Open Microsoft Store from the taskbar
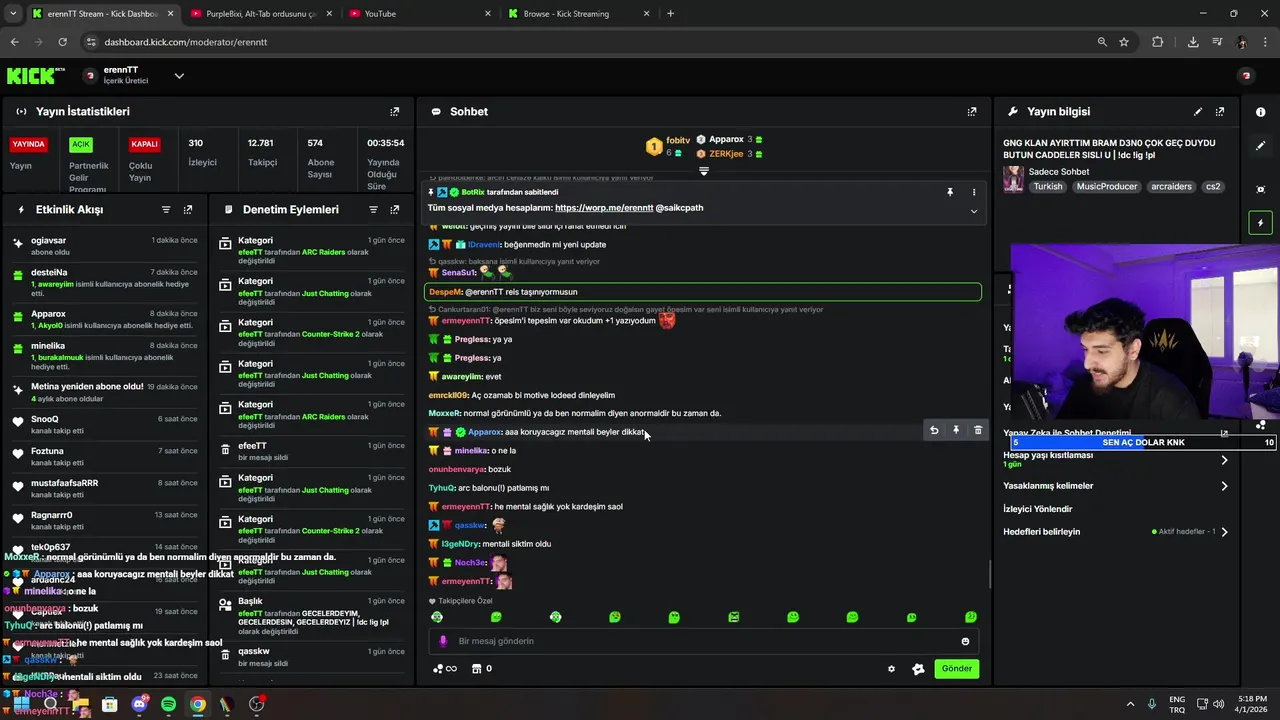This screenshot has width=1280, height=720. click(x=109, y=704)
